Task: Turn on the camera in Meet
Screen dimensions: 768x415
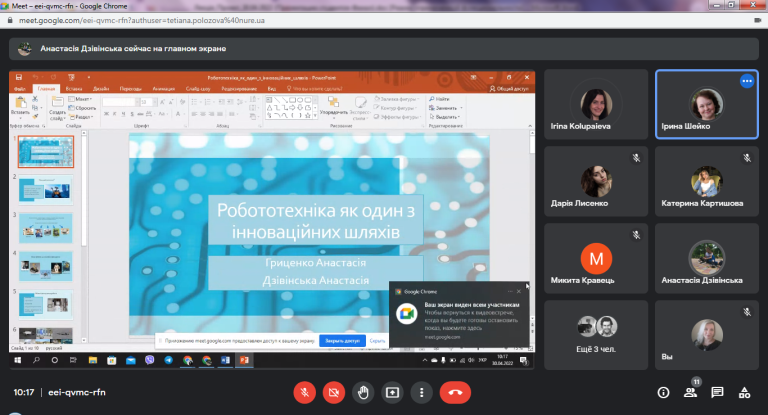Action: [334, 392]
